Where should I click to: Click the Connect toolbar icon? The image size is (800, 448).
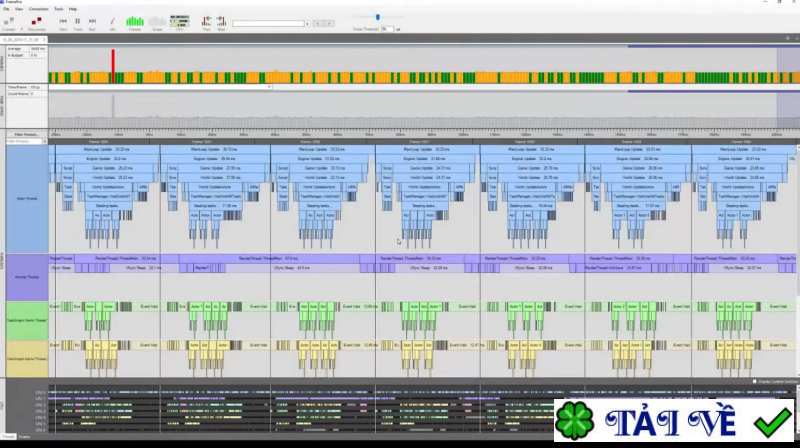(9, 21)
